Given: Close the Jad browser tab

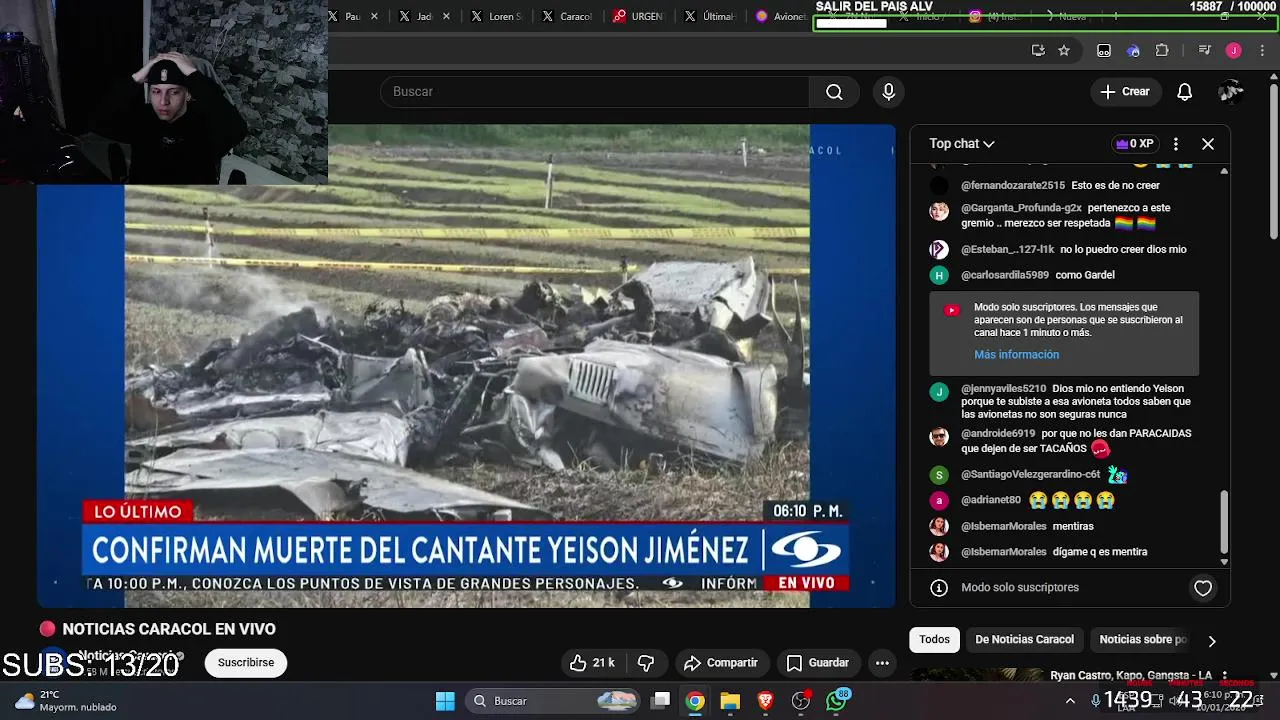Looking at the screenshot, I should click(446, 17).
